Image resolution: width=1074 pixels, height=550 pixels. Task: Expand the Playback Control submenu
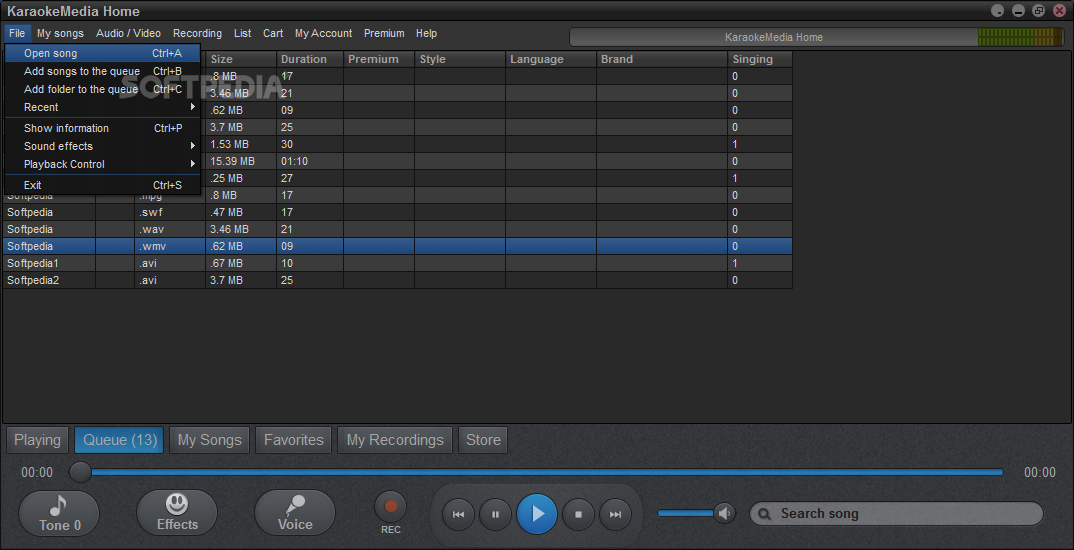tap(102, 164)
